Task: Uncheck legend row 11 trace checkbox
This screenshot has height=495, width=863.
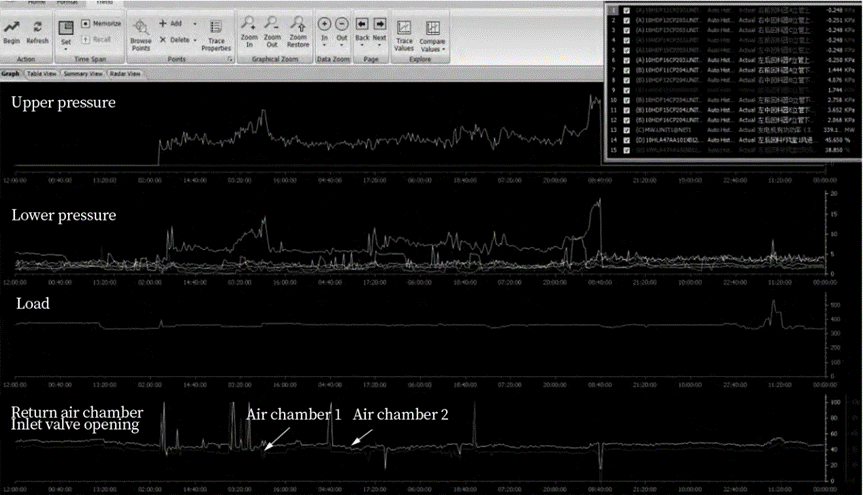Action: (626, 110)
